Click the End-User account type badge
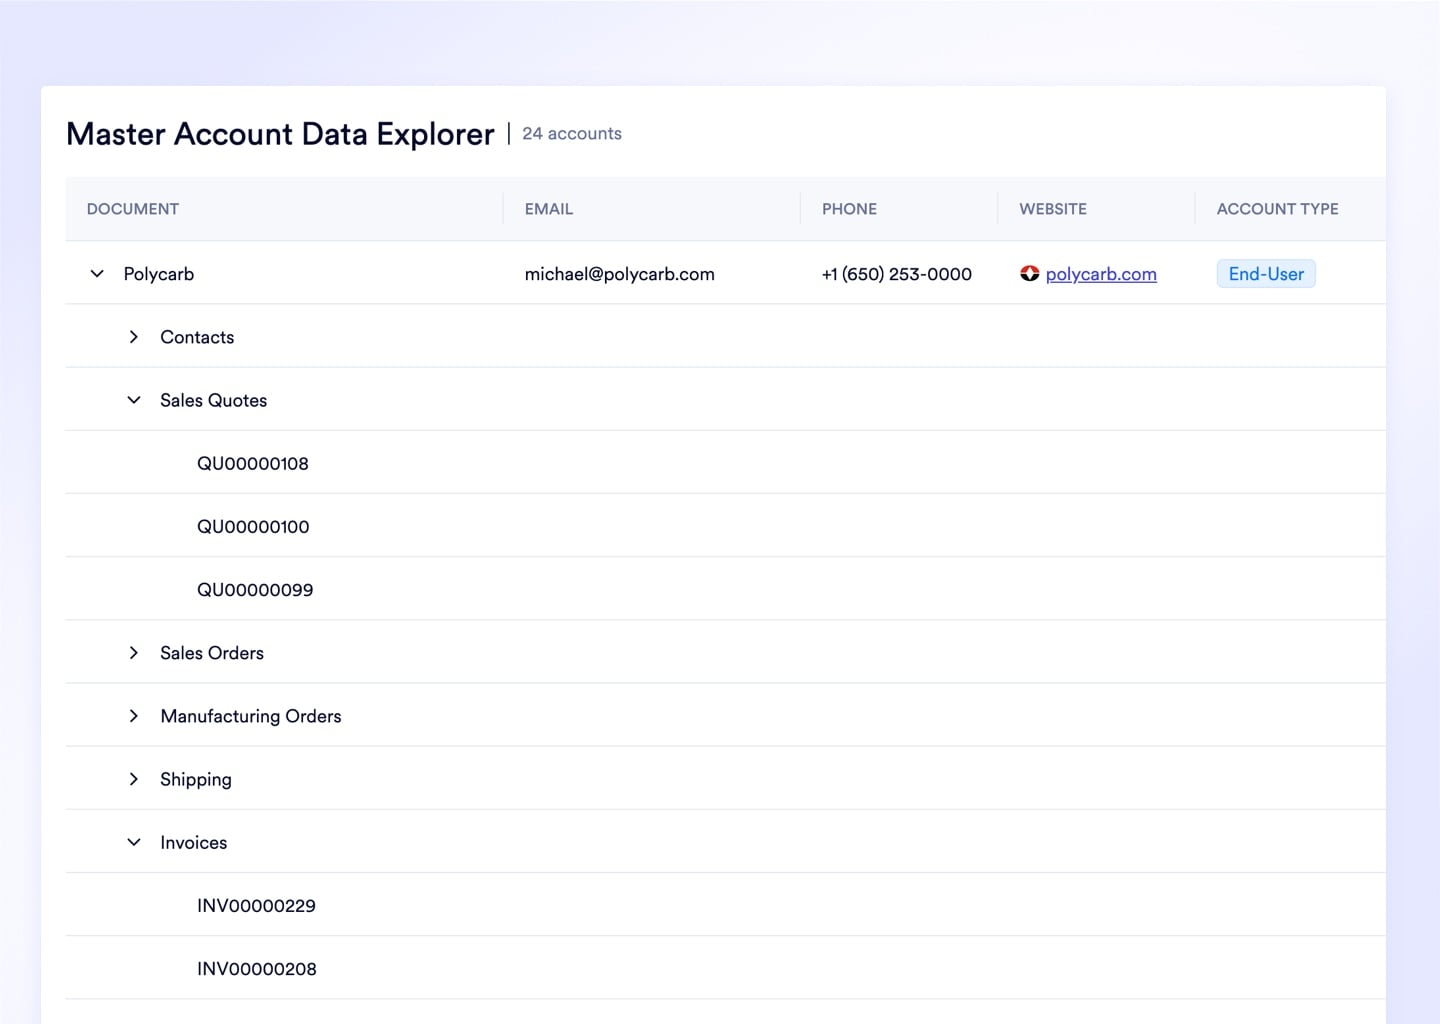This screenshot has width=1440, height=1024. point(1266,274)
